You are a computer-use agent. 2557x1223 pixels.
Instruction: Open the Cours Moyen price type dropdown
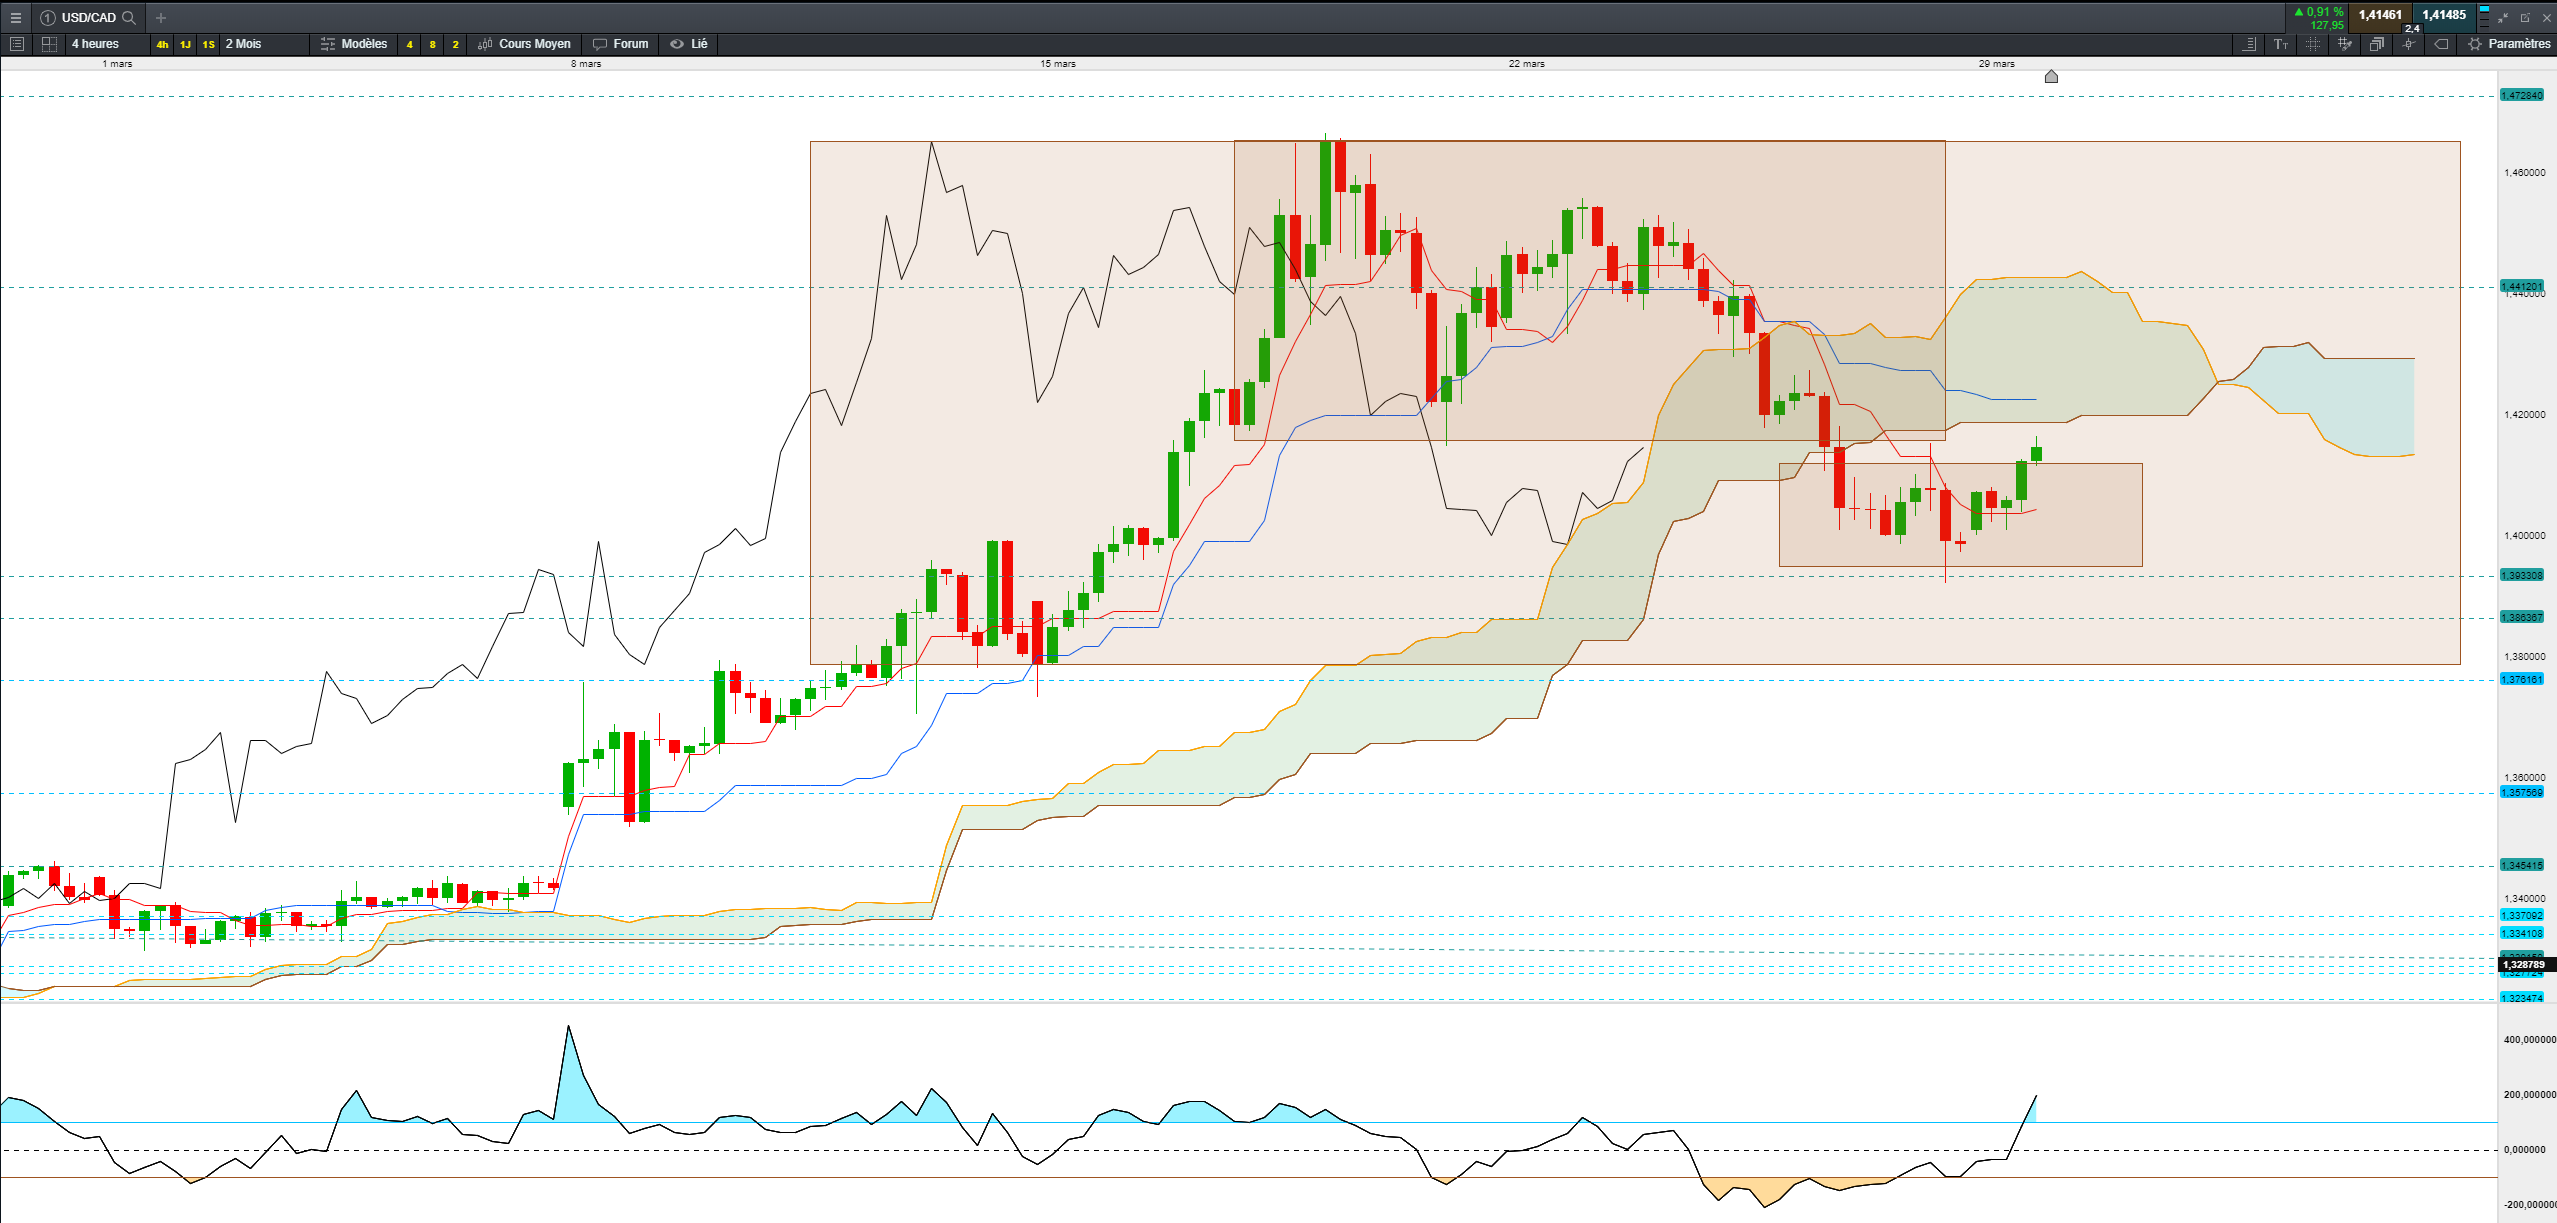(x=525, y=44)
